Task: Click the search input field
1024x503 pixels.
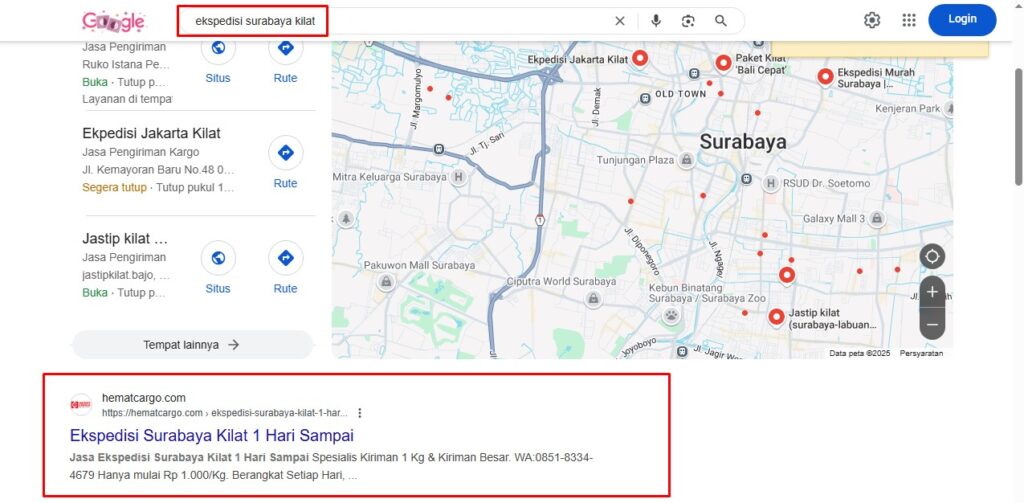Action: pos(400,20)
